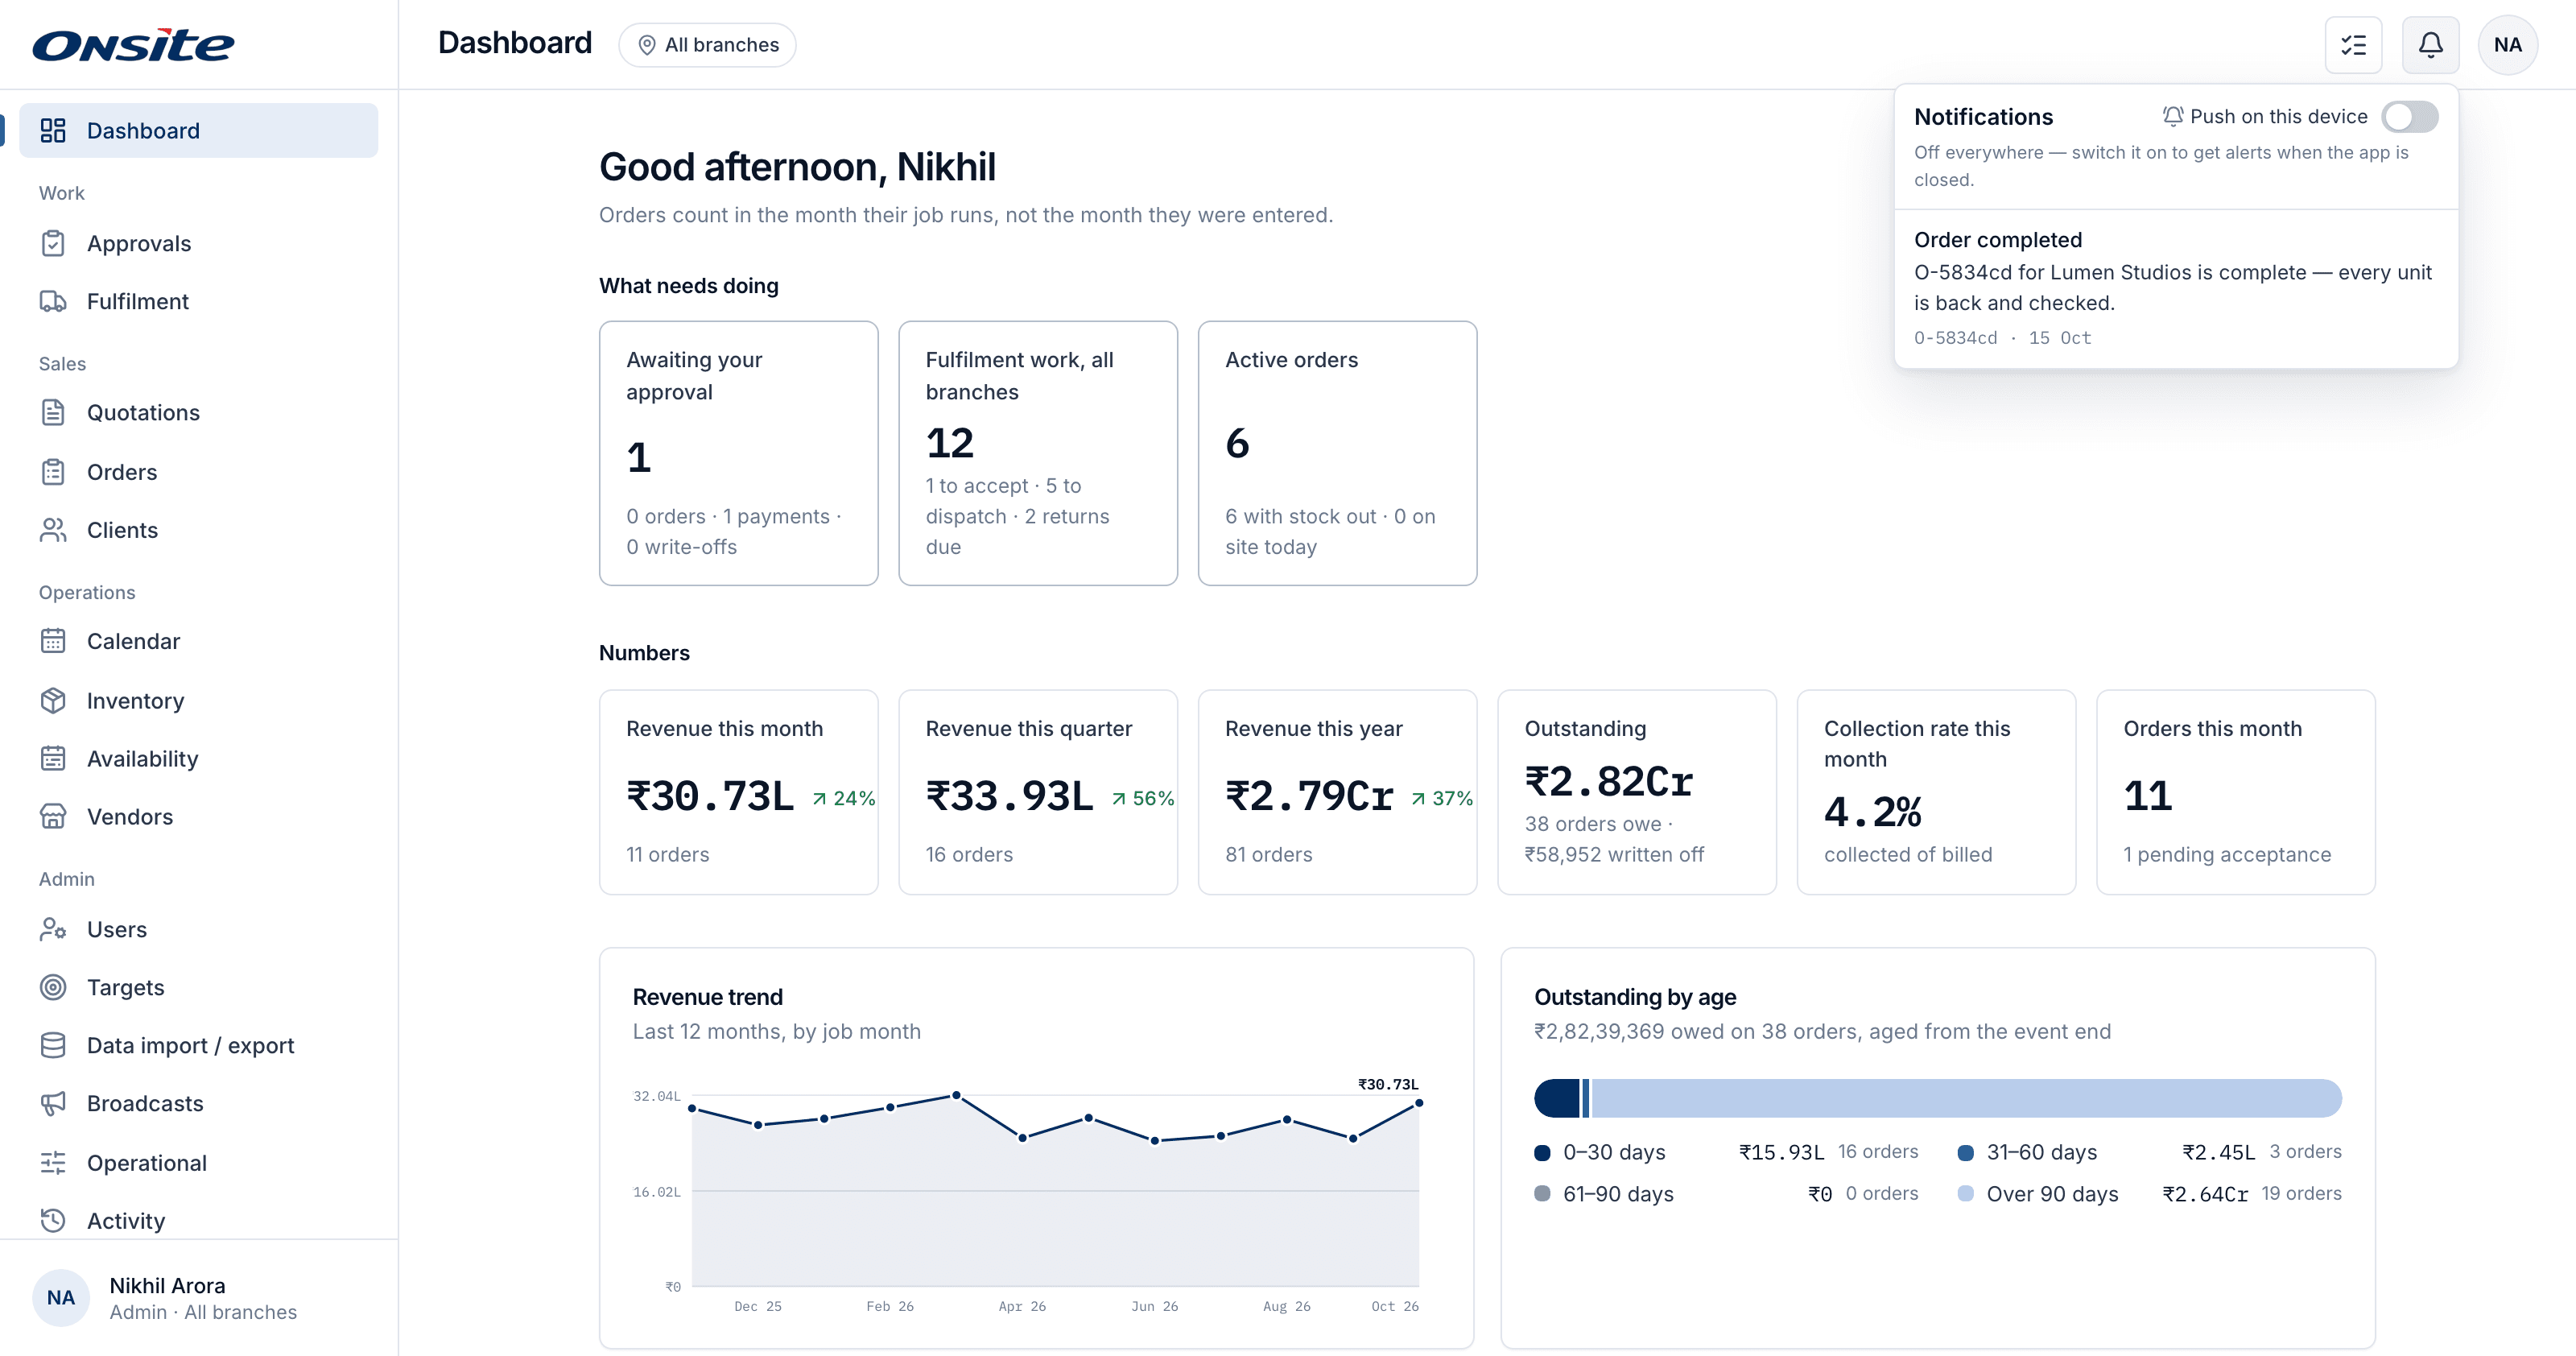
Task: Open the Awaiting your approval card
Action: point(738,453)
